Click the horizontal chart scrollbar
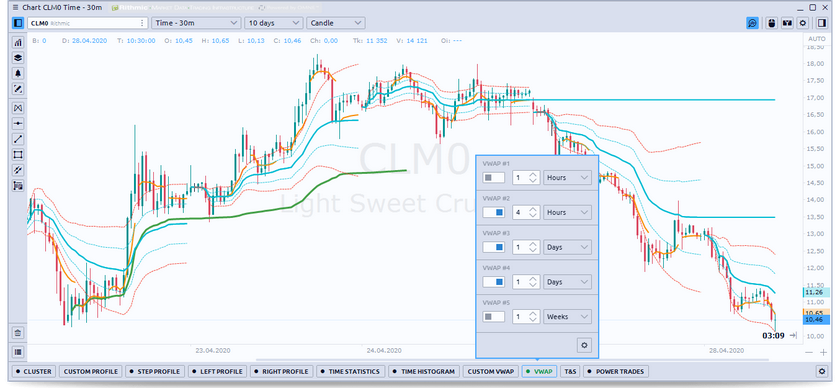 (512, 360)
